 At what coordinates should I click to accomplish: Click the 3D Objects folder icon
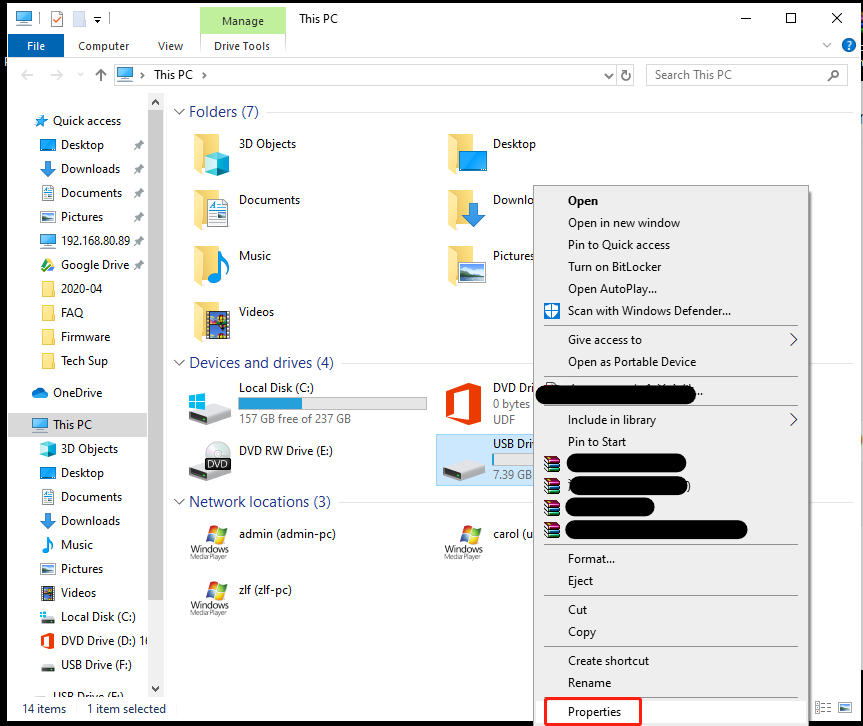[212, 155]
